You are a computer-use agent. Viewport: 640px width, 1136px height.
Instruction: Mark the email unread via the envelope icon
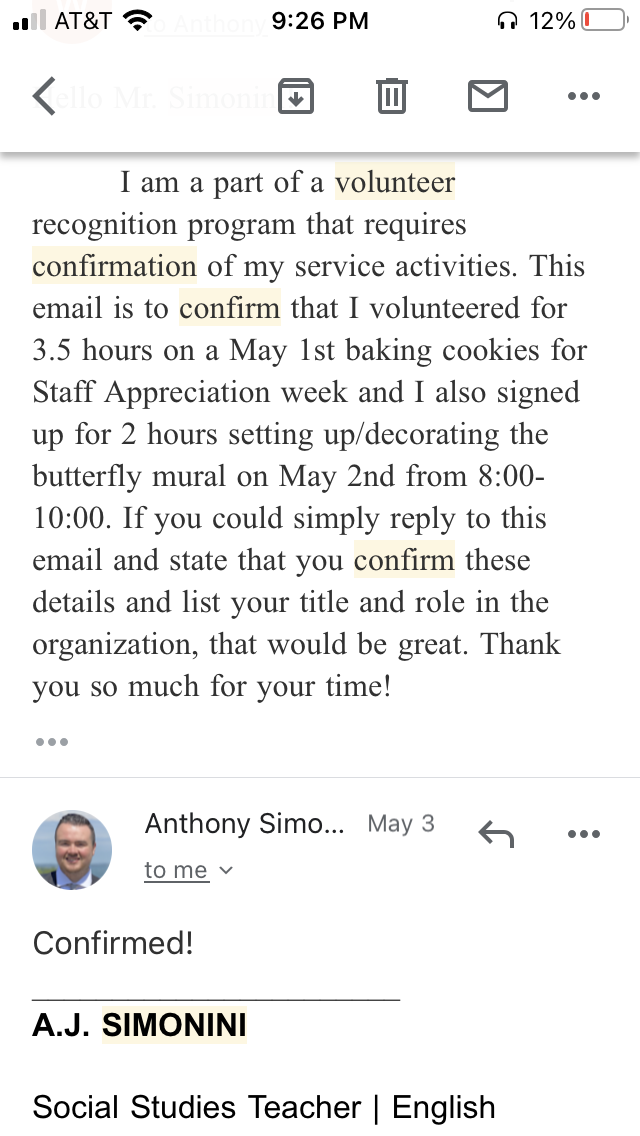point(487,96)
